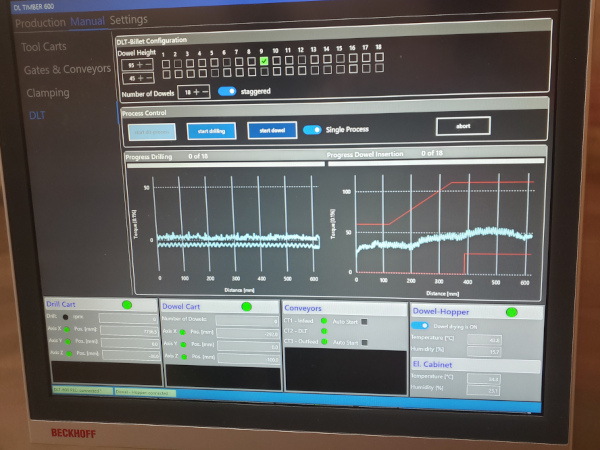Click the abort button
Viewport: 600px width, 450px height.
(x=463, y=126)
